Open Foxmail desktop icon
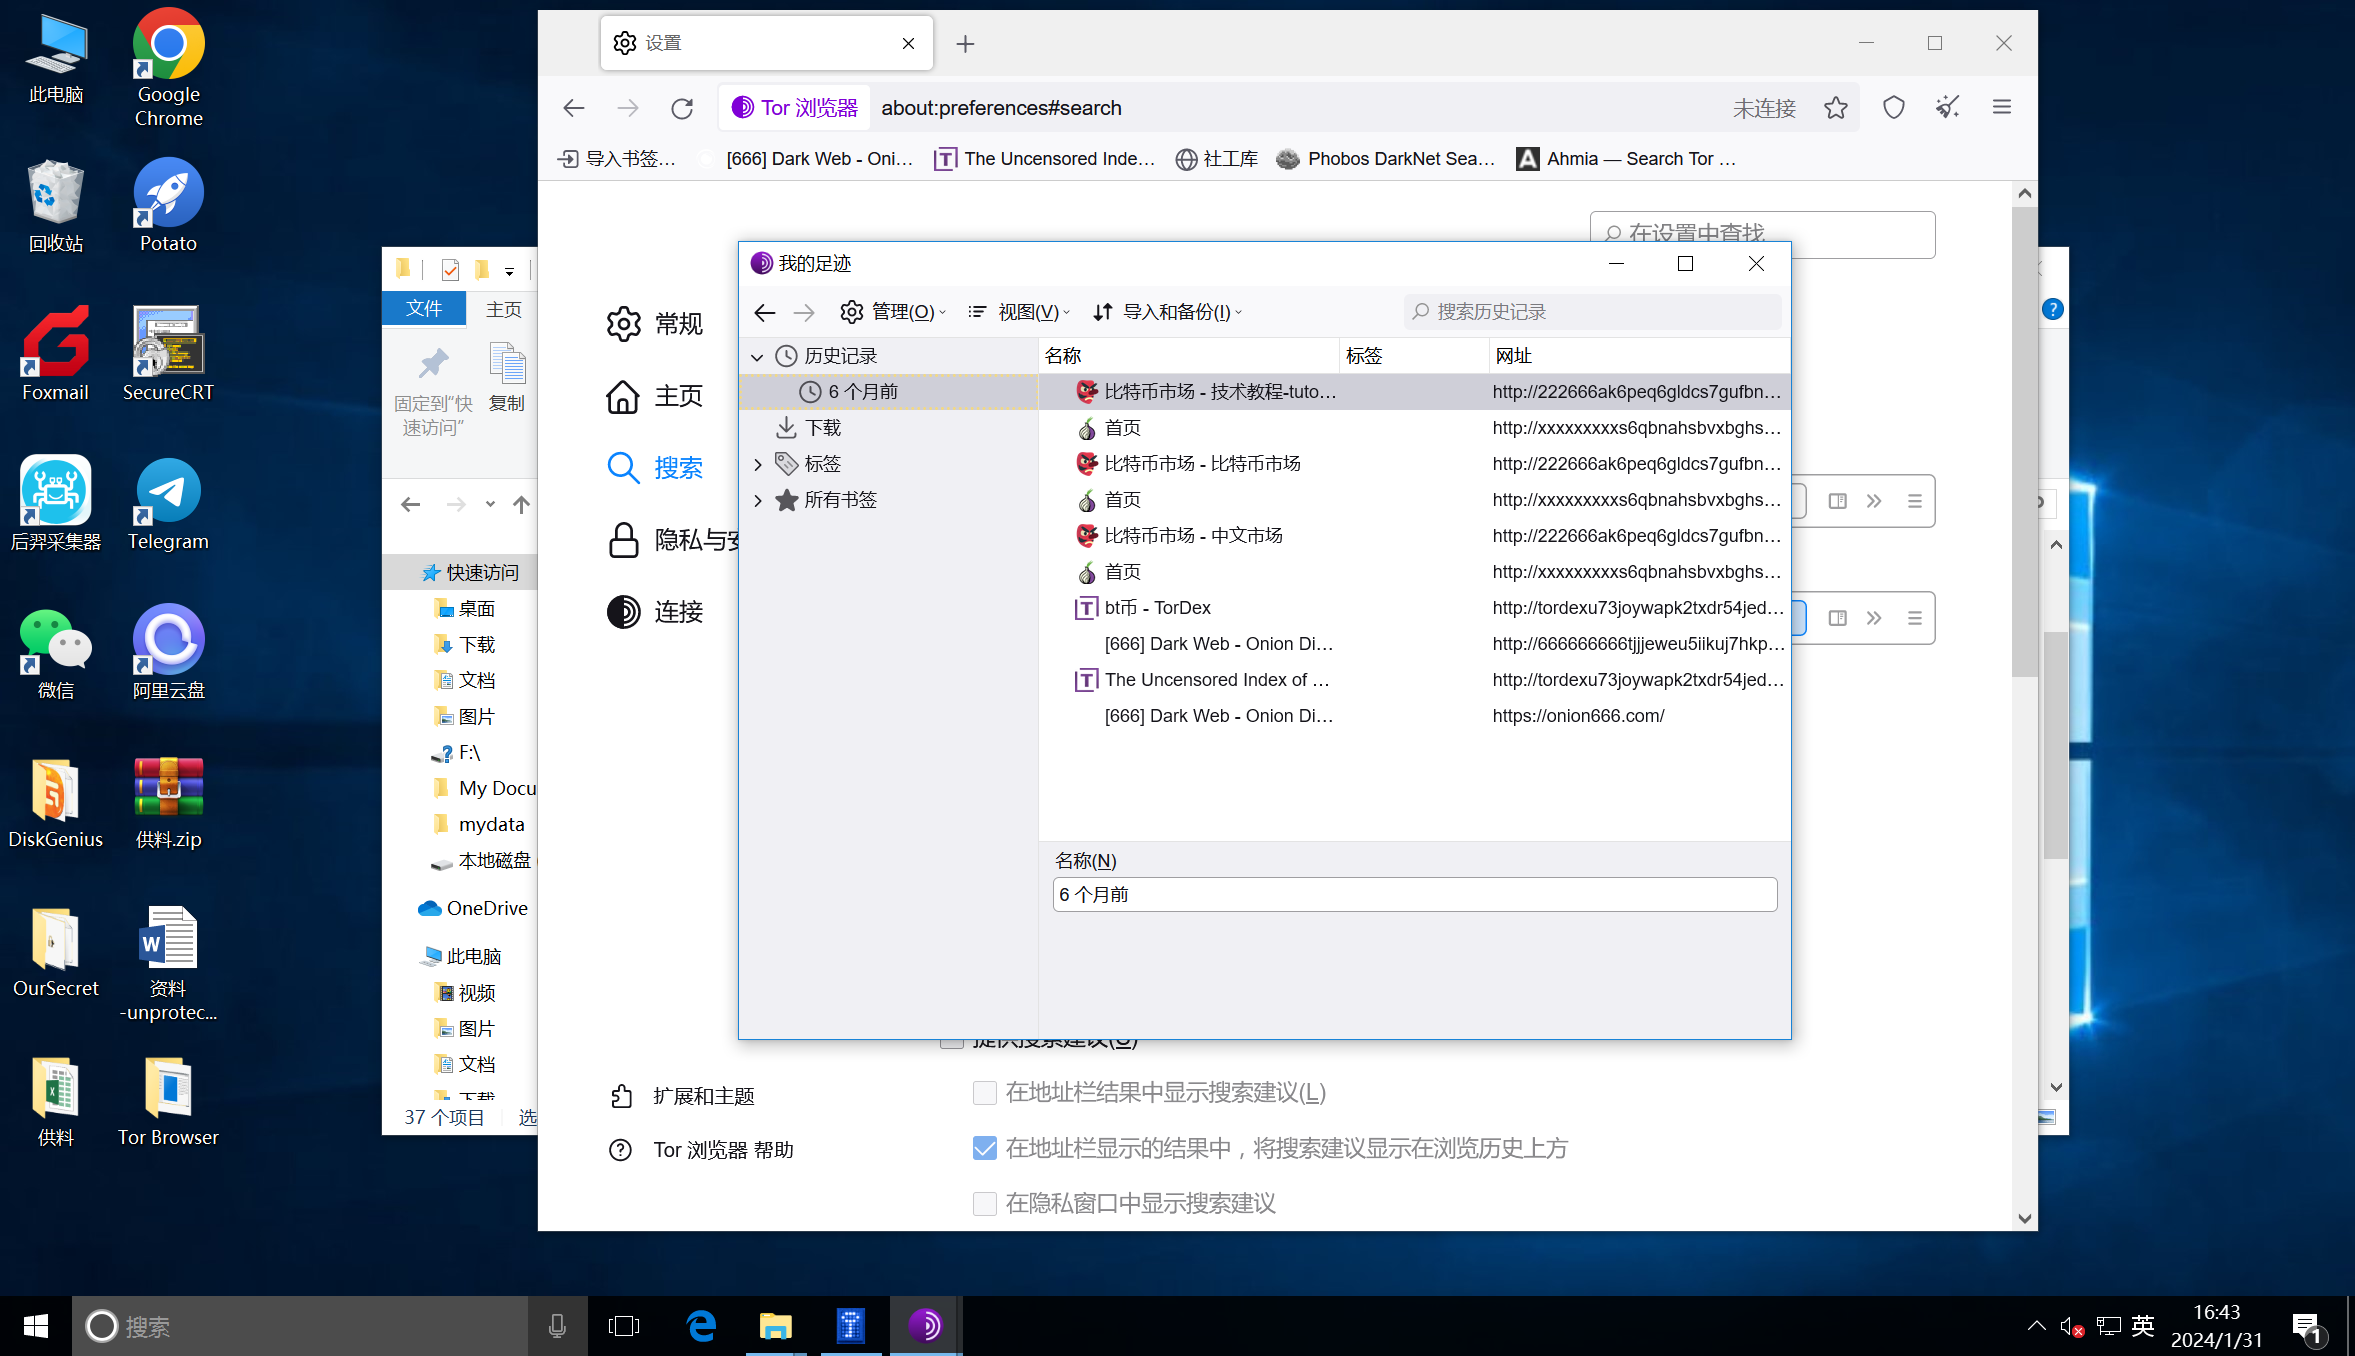 [x=56, y=355]
